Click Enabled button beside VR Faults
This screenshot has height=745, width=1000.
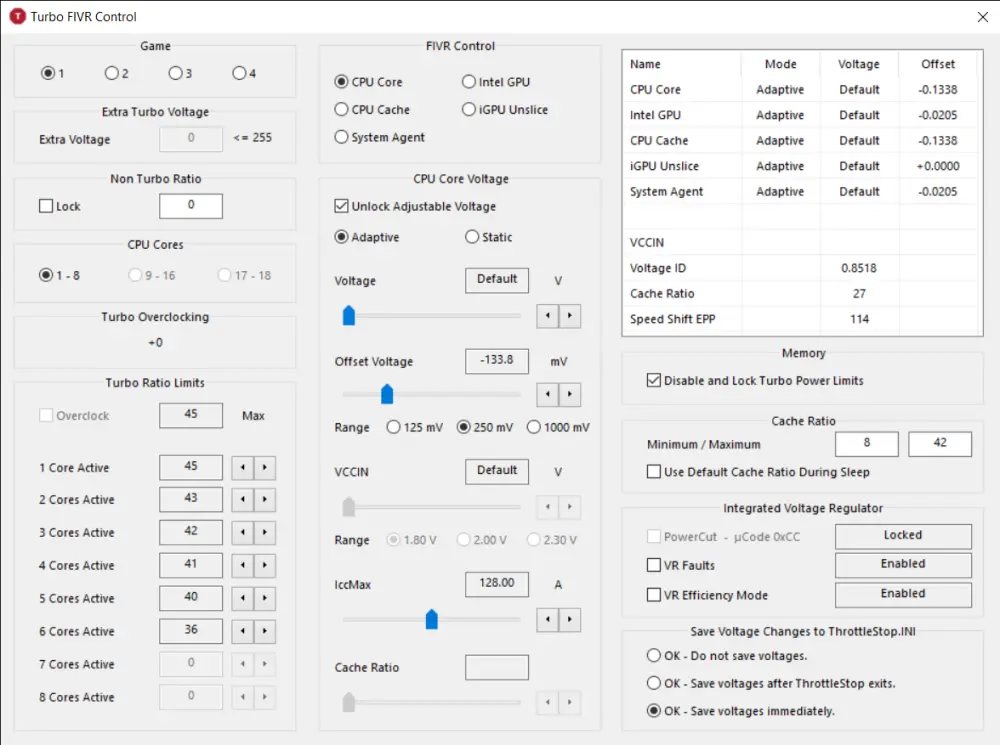pyautogui.click(x=903, y=564)
